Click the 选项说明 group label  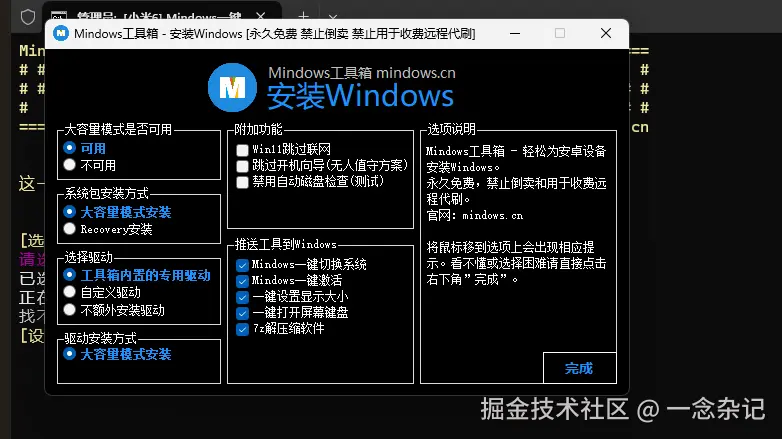pos(451,130)
